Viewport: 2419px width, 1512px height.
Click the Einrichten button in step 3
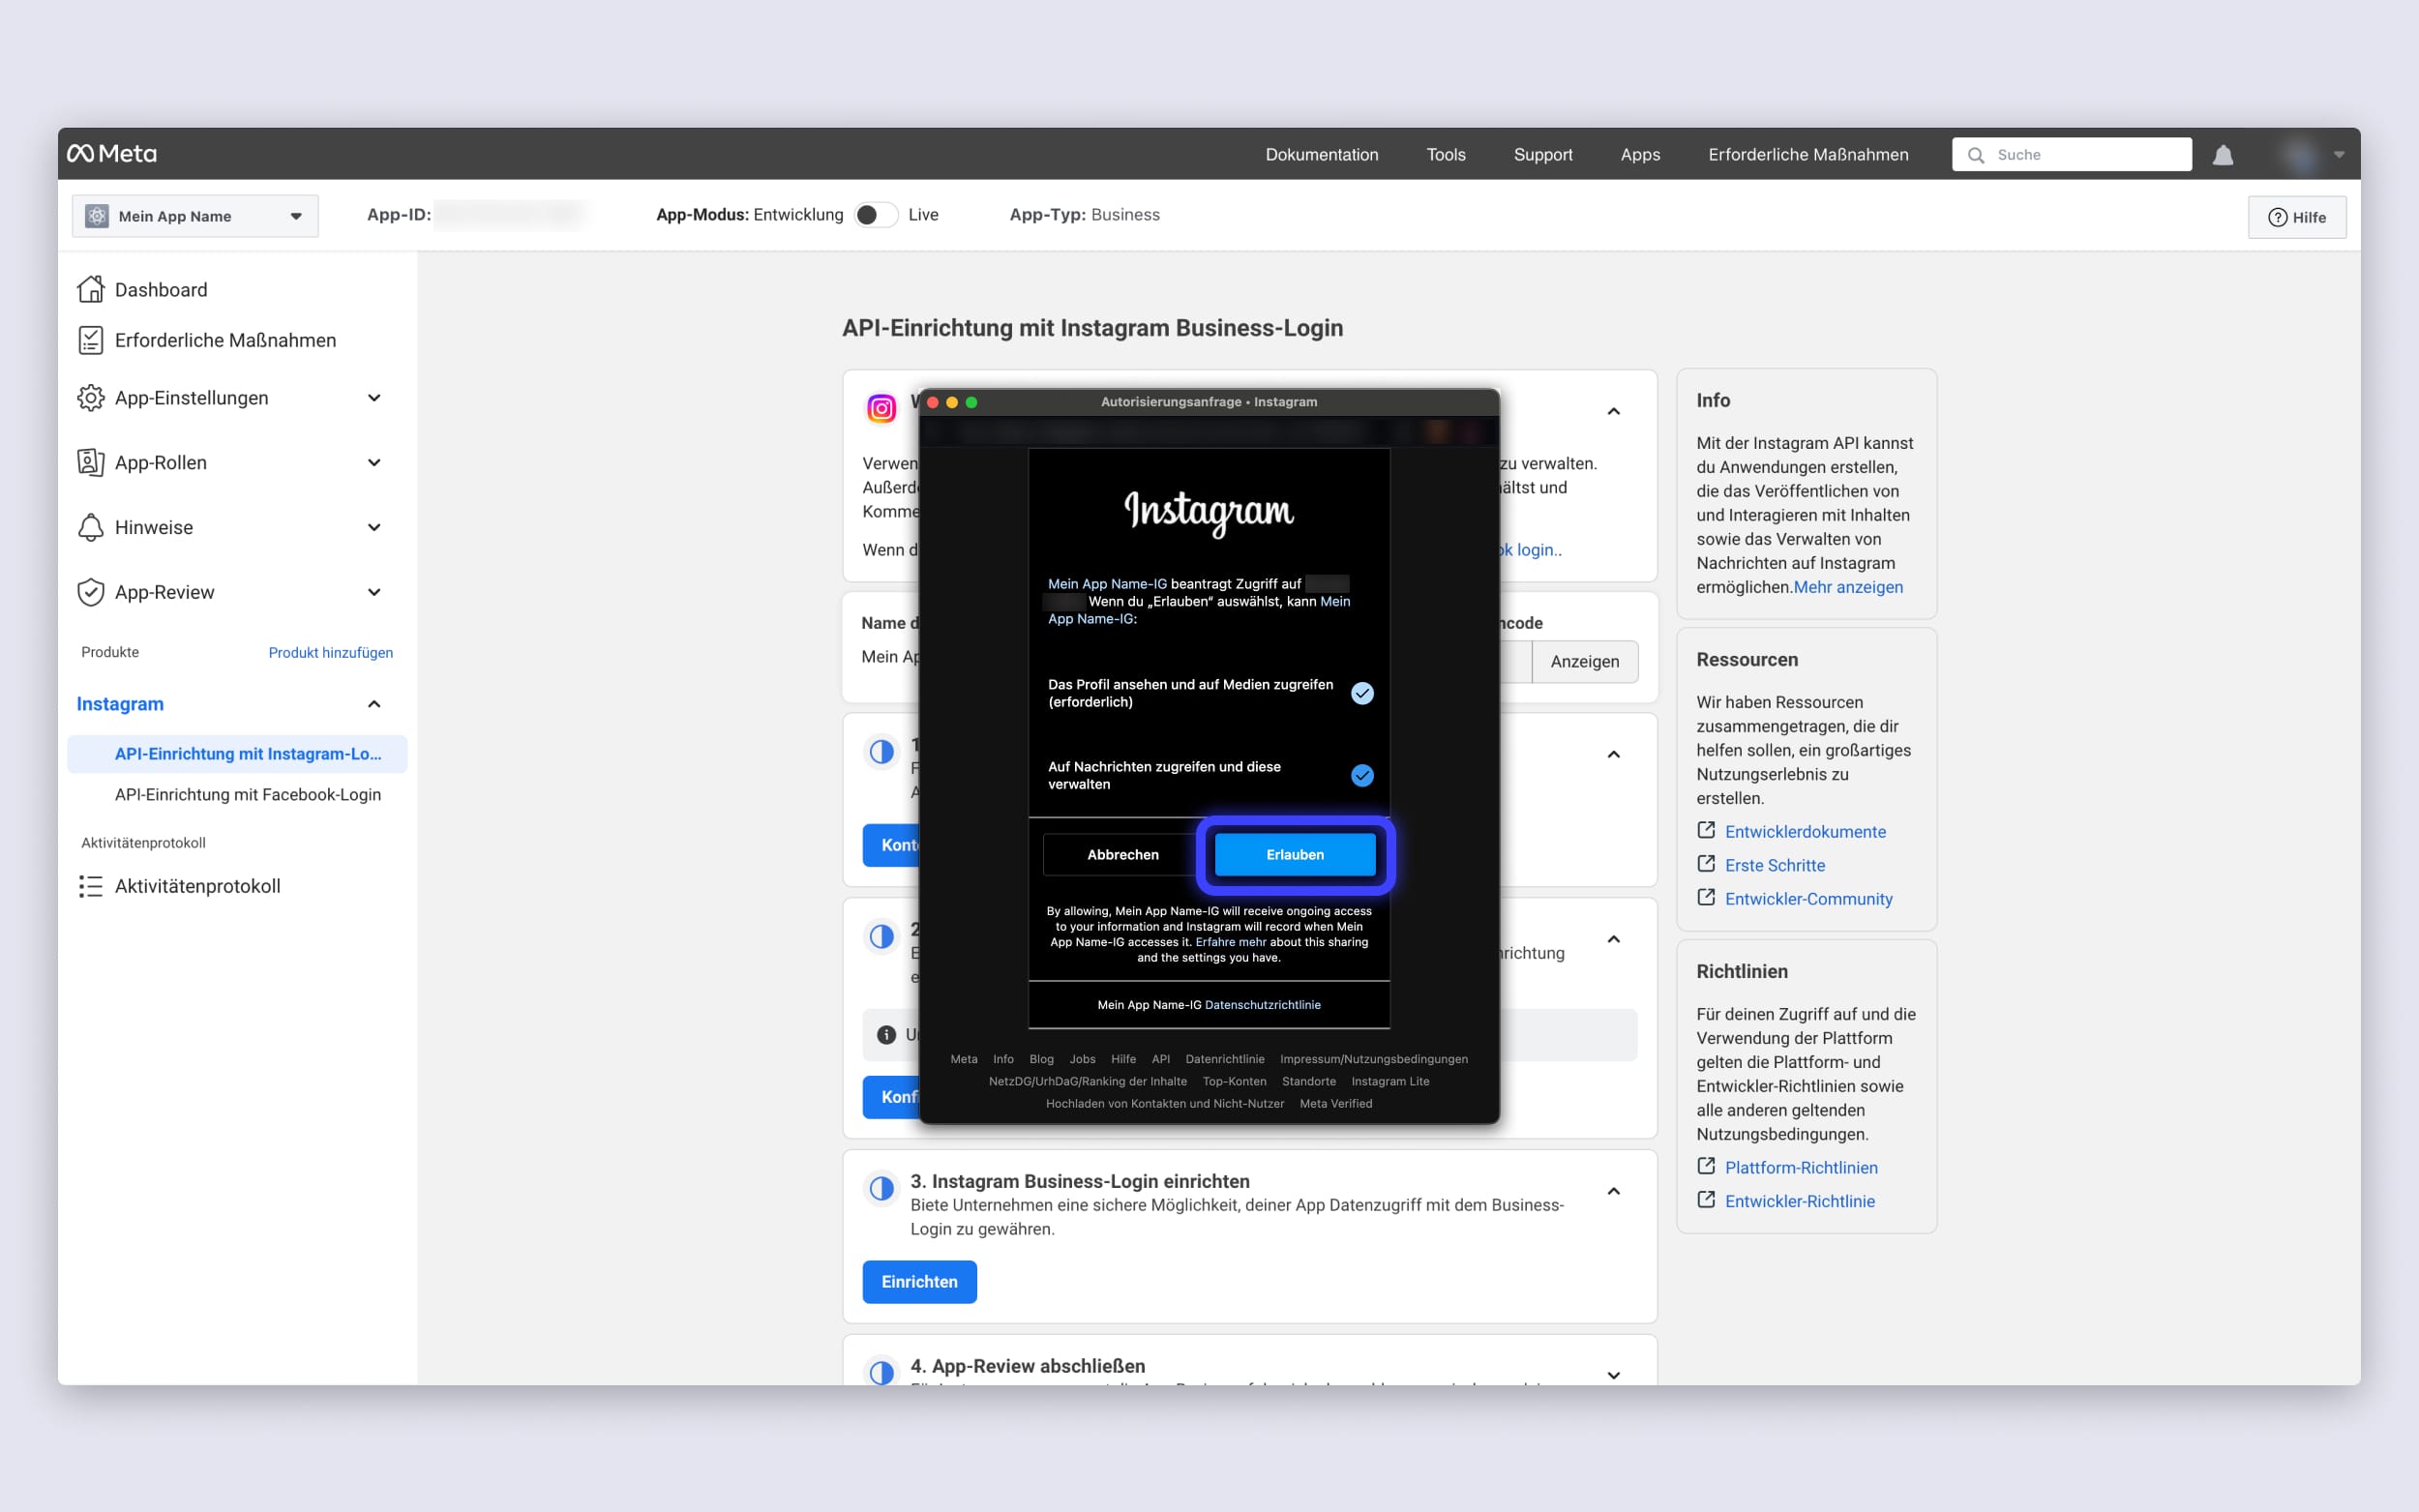click(919, 1282)
